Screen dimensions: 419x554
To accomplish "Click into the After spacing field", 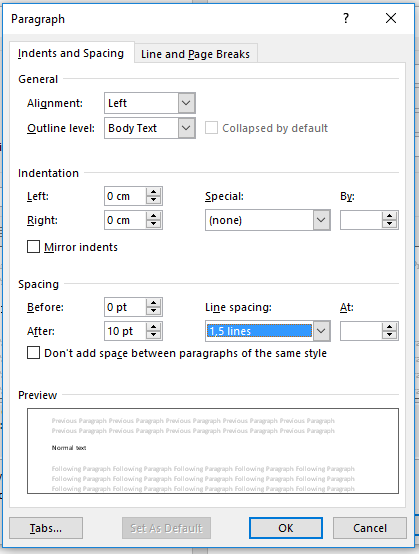I will point(125,331).
